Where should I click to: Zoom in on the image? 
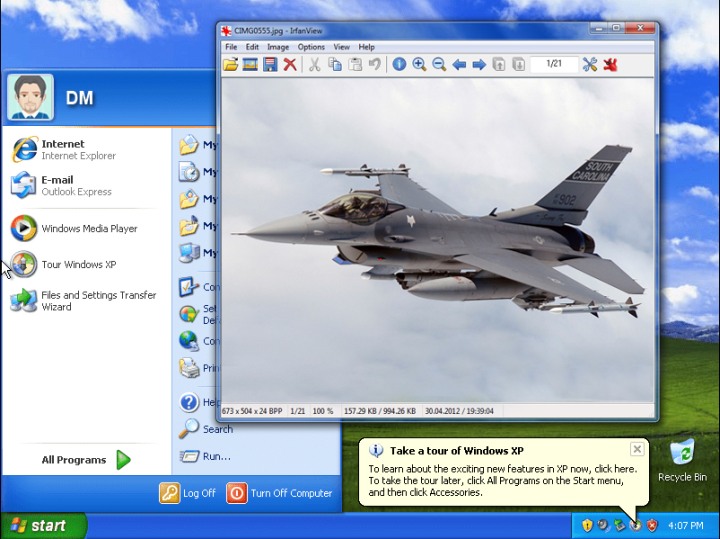[x=419, y=64]
